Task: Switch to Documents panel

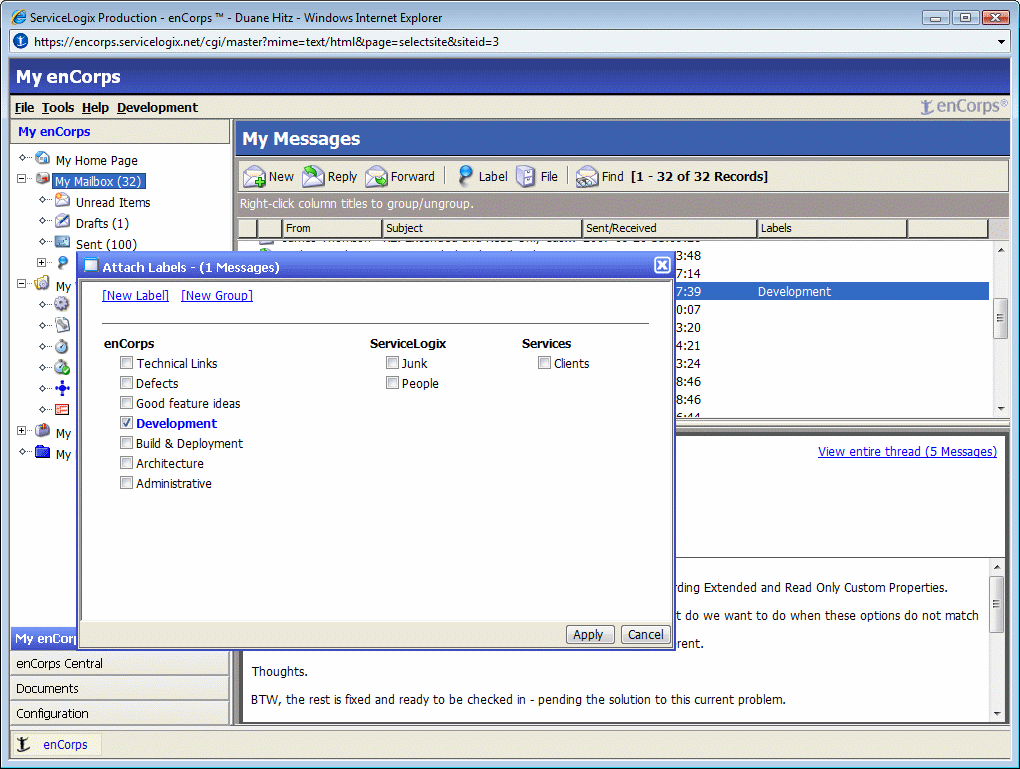Action: point(120,688)
